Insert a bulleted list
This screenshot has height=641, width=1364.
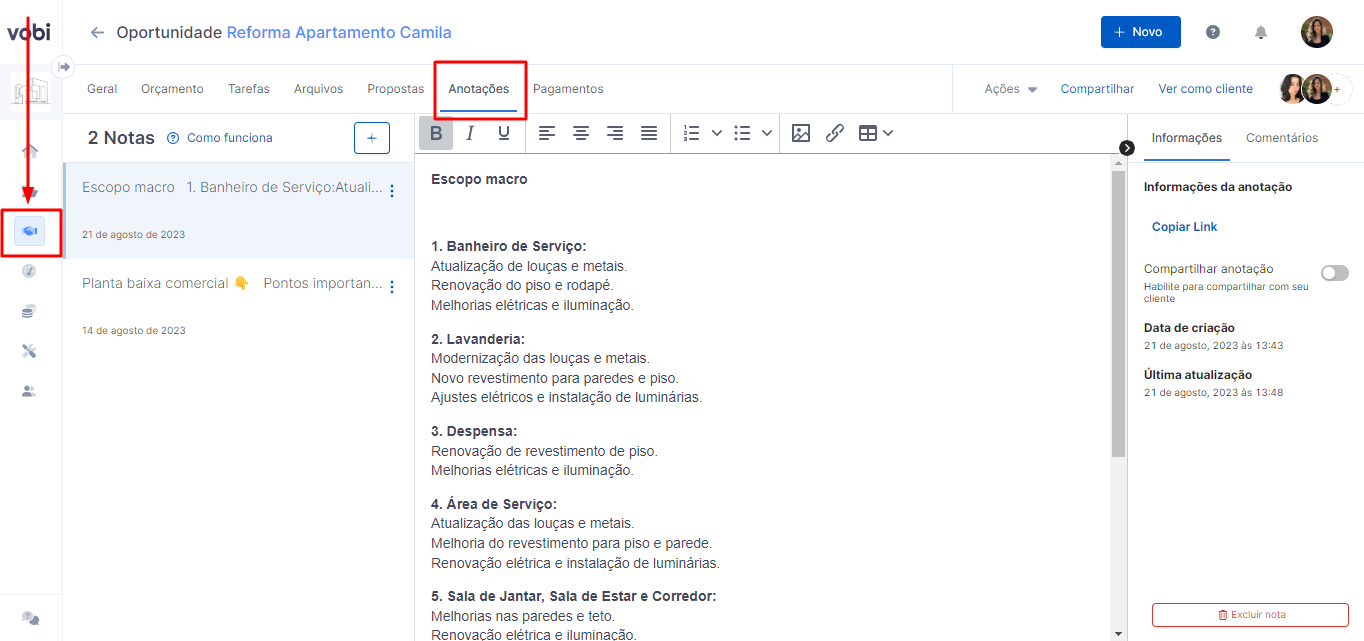click(x=742, y=133)
